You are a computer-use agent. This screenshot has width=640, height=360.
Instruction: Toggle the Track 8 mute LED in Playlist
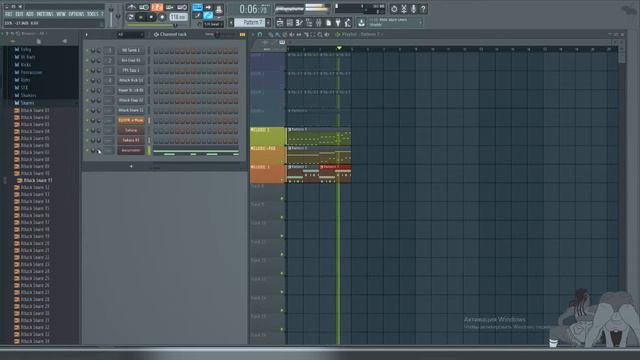tap(282, 199)
